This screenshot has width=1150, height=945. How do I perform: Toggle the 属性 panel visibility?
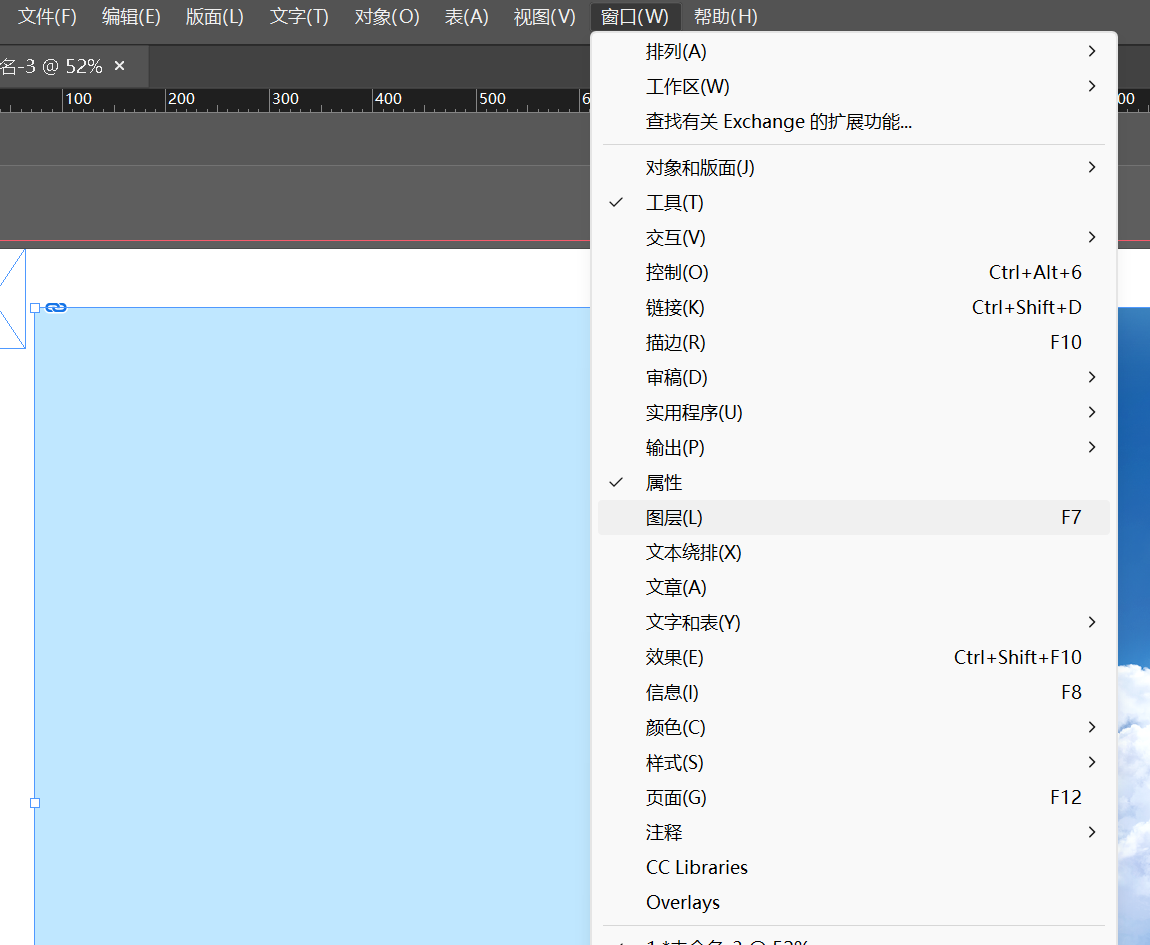pos(664,483)
